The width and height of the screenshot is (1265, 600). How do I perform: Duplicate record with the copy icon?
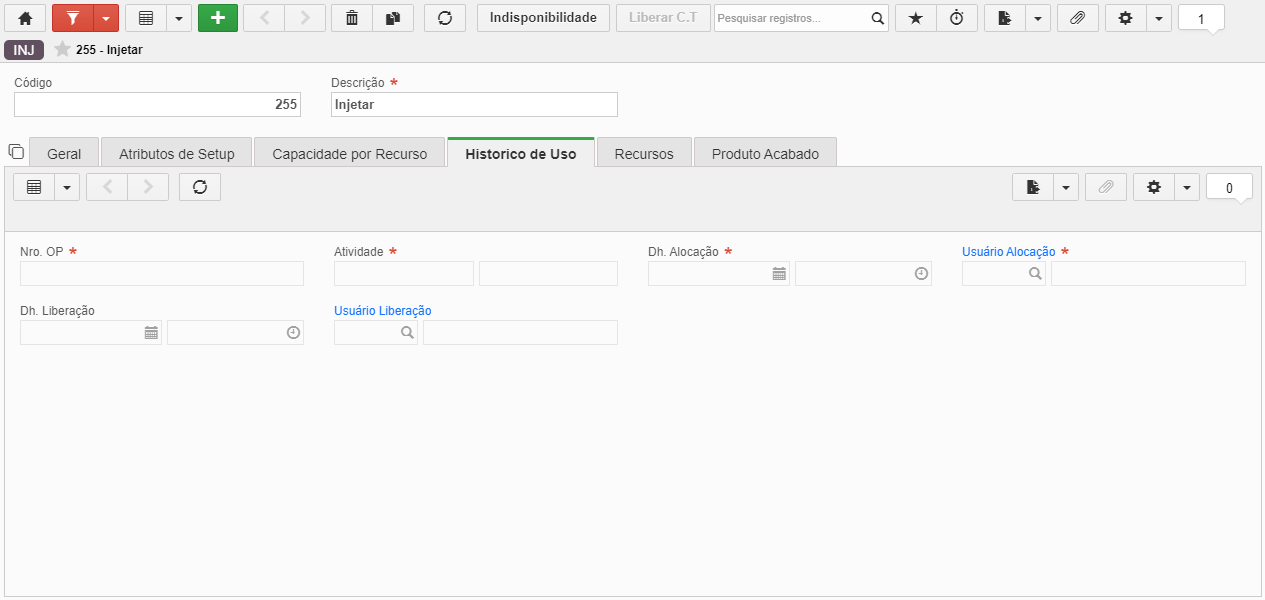coord(393,18)
